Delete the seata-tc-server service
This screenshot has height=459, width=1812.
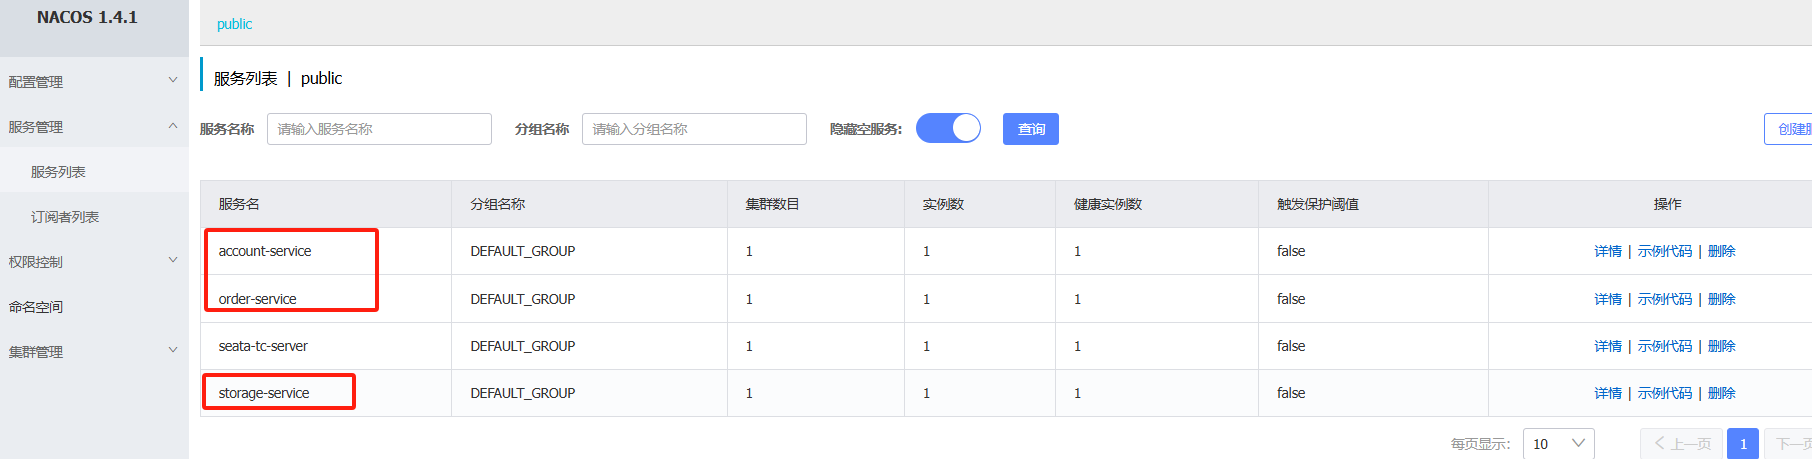[1721, 346]
